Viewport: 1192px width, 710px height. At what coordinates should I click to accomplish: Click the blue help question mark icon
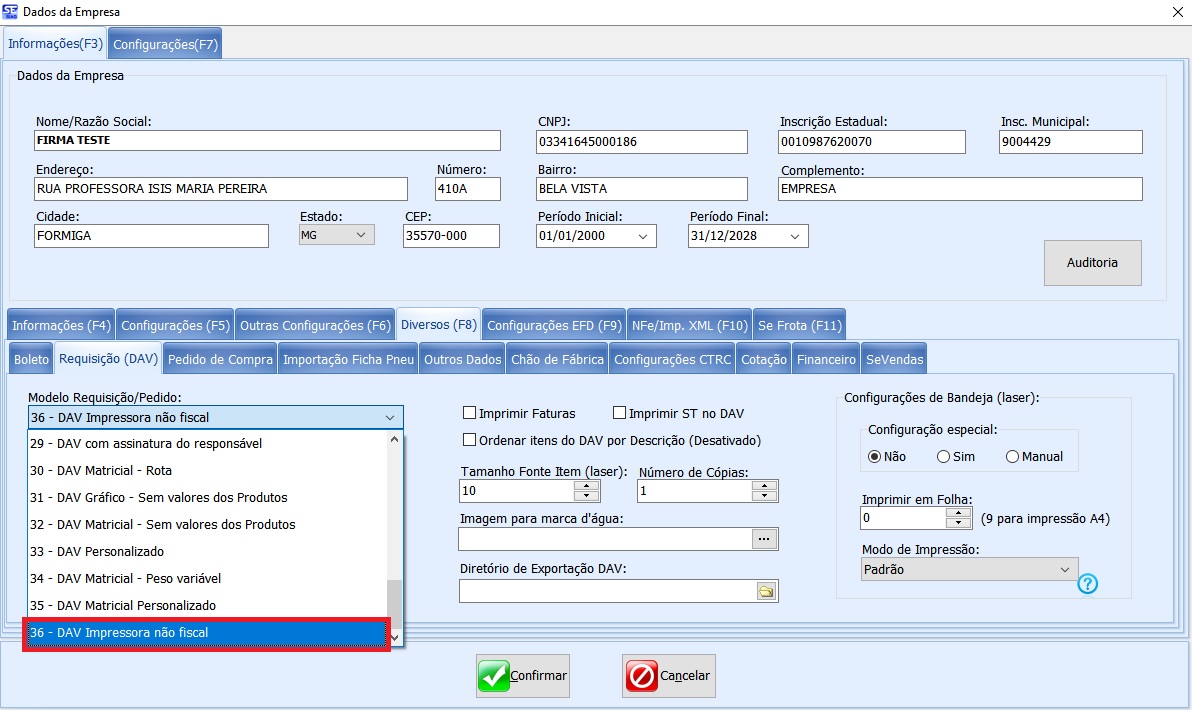[x=1088, y=584]
